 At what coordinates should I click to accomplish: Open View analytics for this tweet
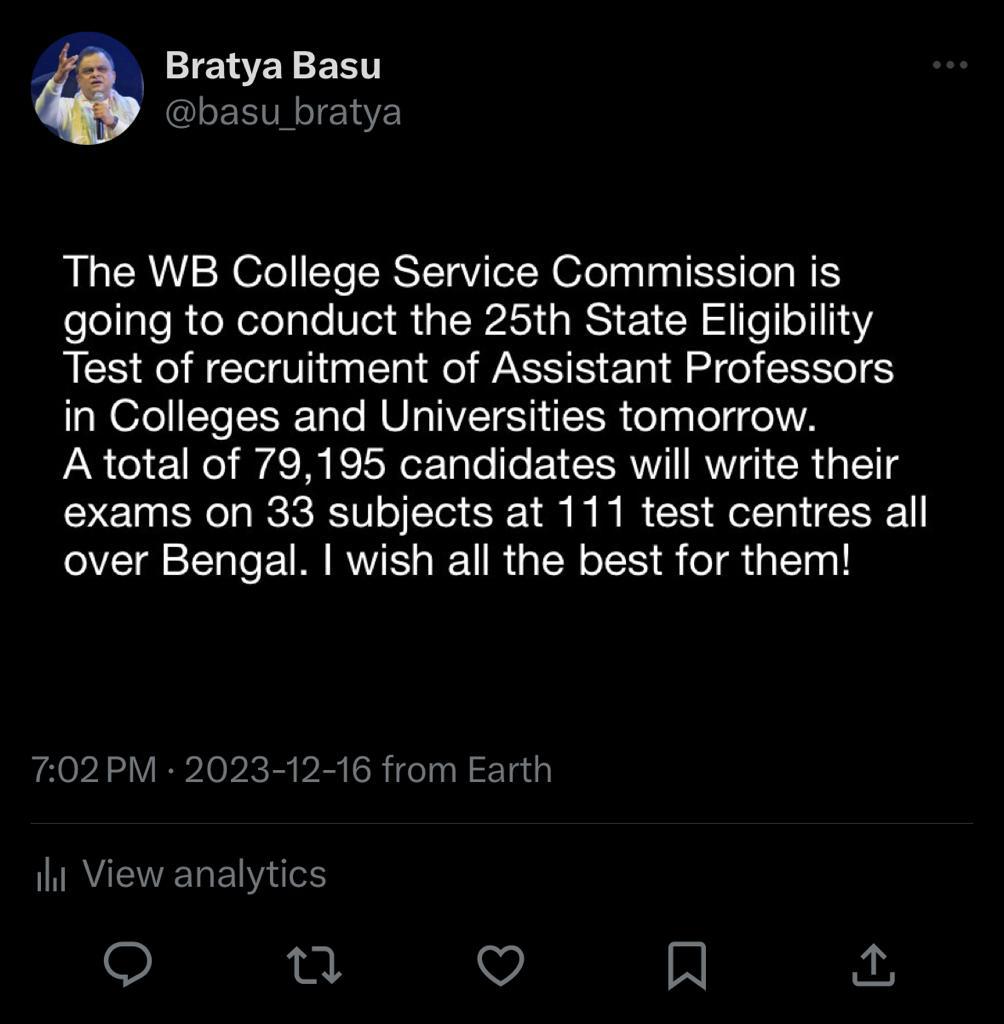click(204, 874)
